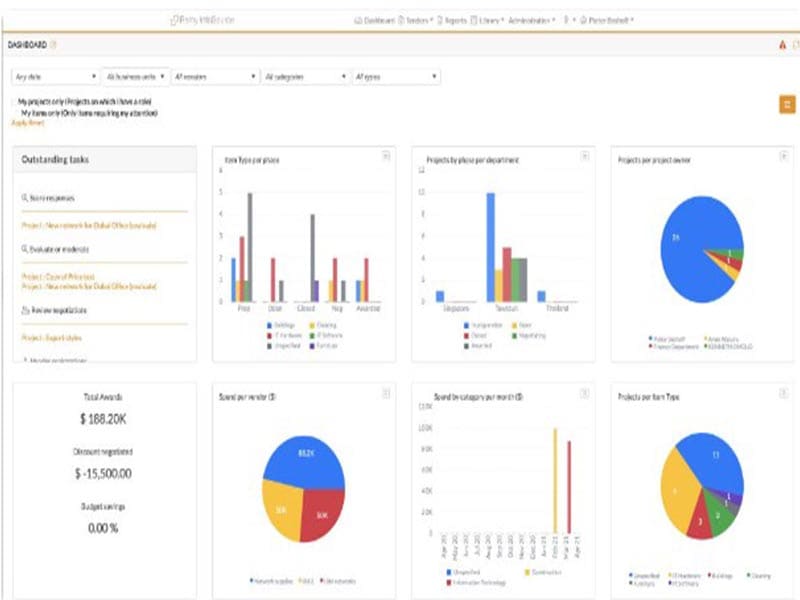The image size is (800, 600).
Task: Click the help icon next to the Dashboard title
Action: [x=54, y=45]
